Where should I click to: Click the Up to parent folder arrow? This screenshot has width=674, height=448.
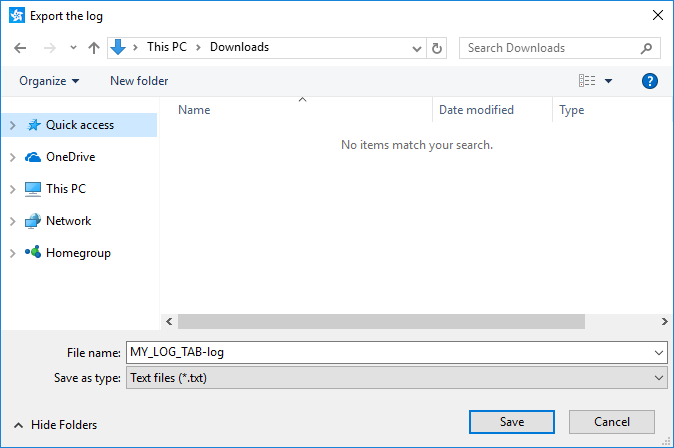point(94,48)
